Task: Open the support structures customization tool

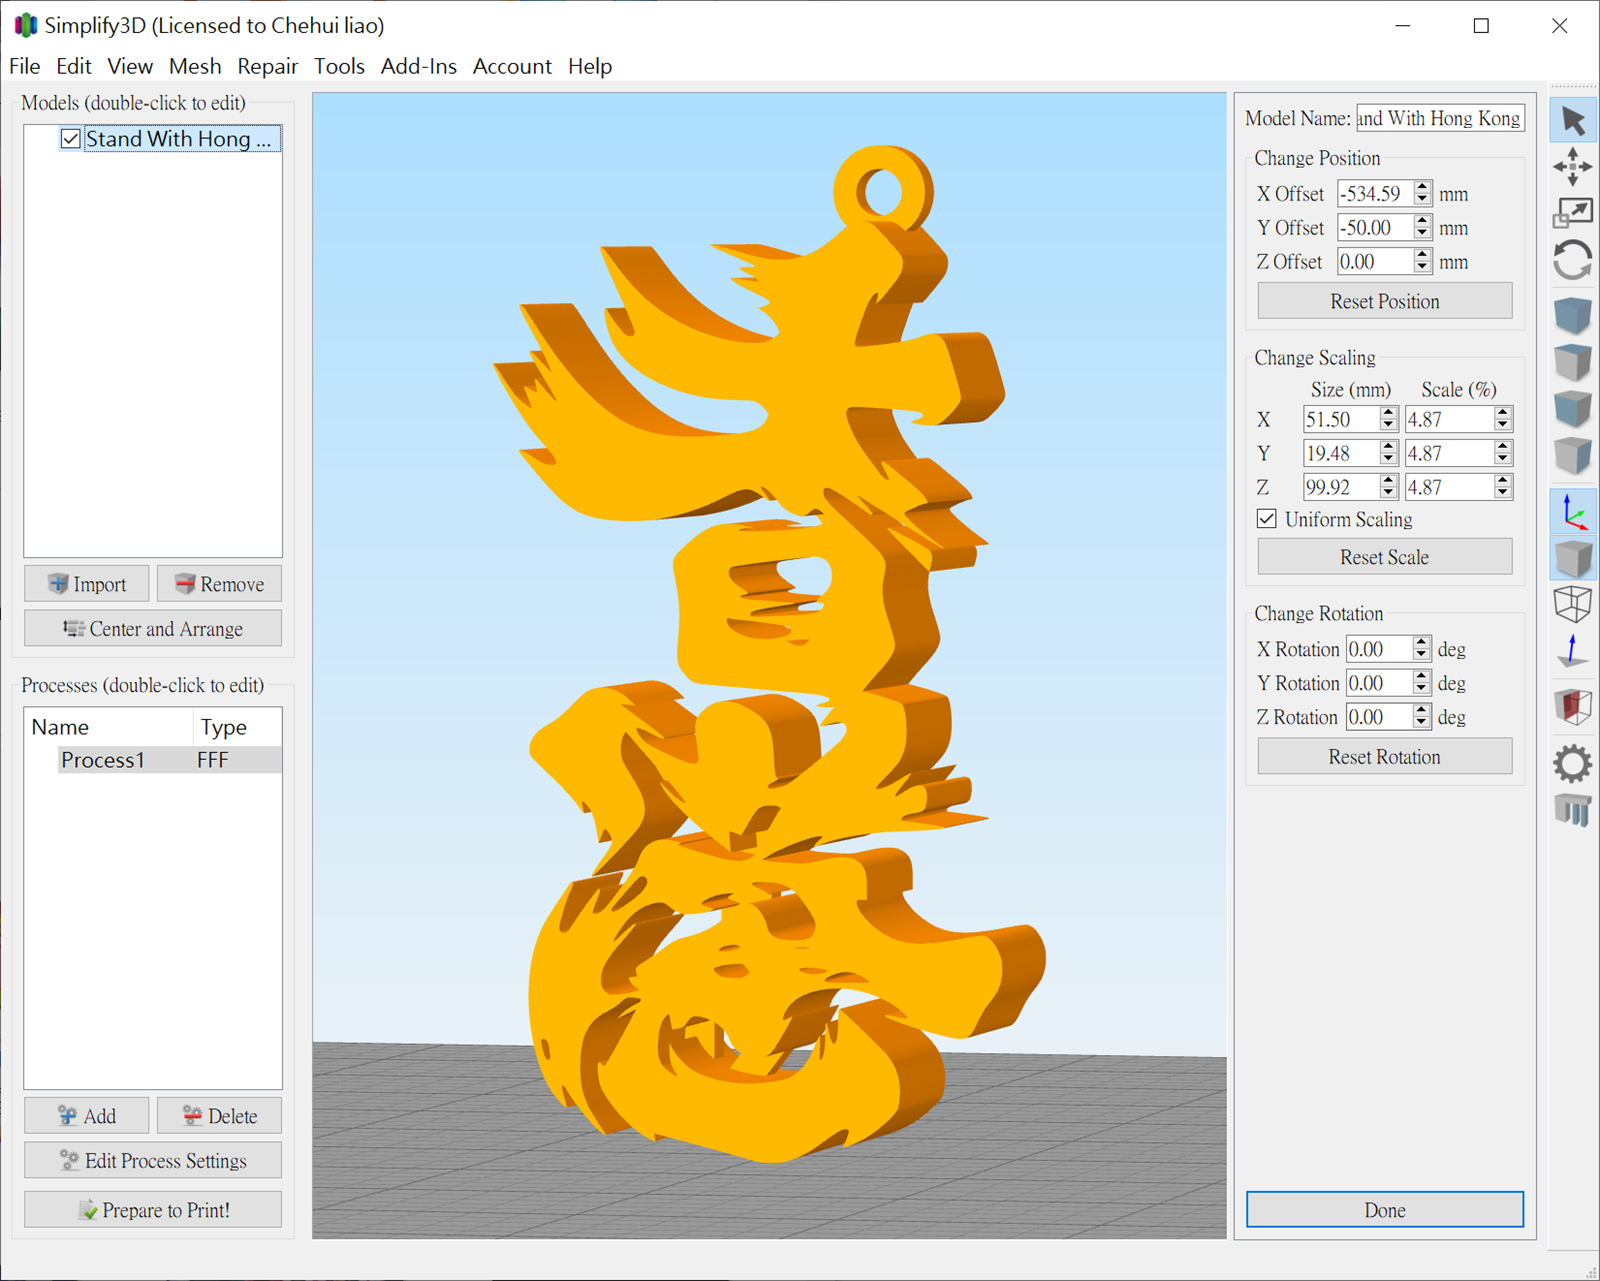Action: click(x=1572, y=810)
